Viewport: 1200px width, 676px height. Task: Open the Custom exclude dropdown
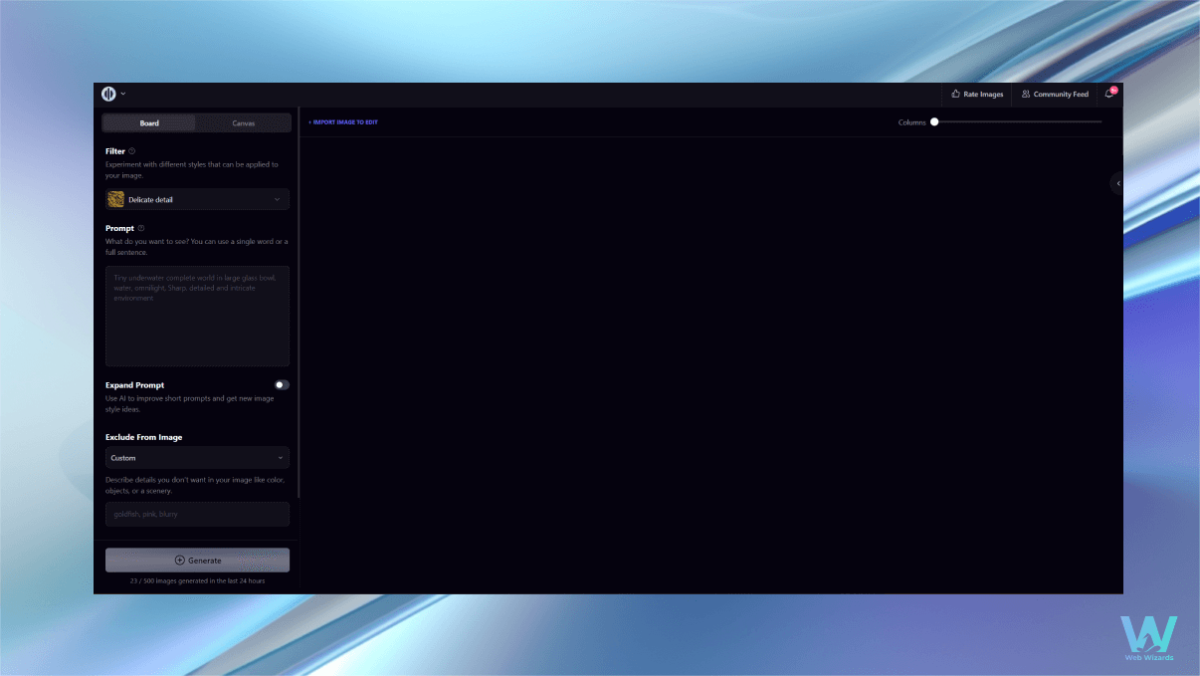pos(198,458)
